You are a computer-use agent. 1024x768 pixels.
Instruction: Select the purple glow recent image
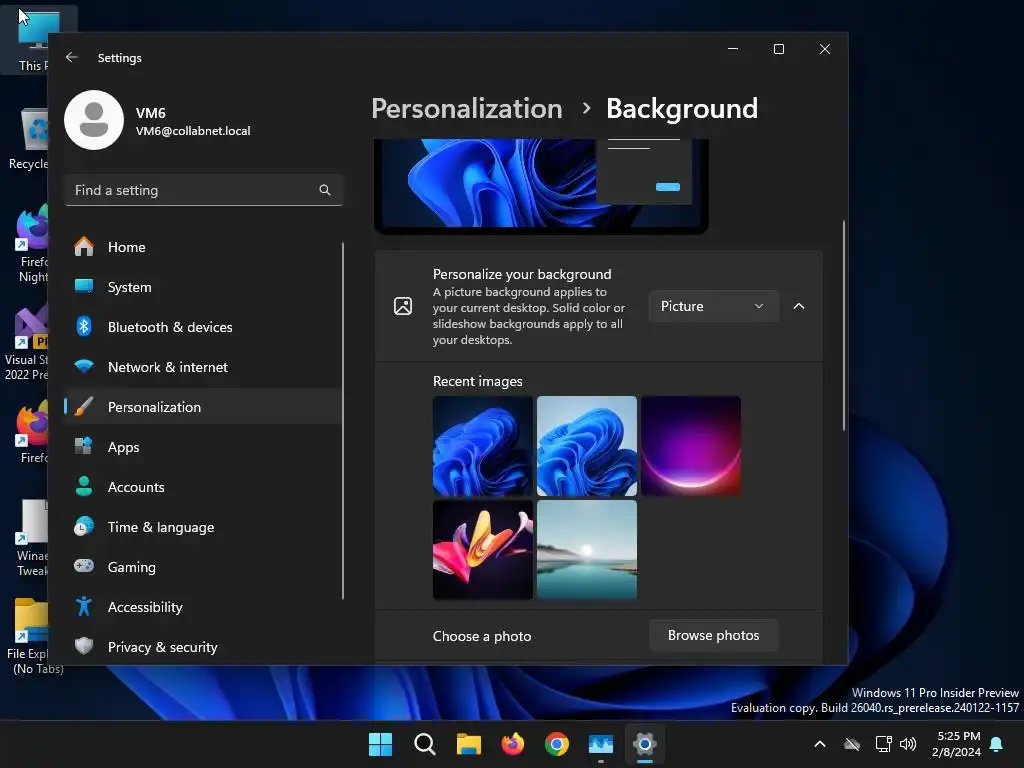tap(691, 446)
